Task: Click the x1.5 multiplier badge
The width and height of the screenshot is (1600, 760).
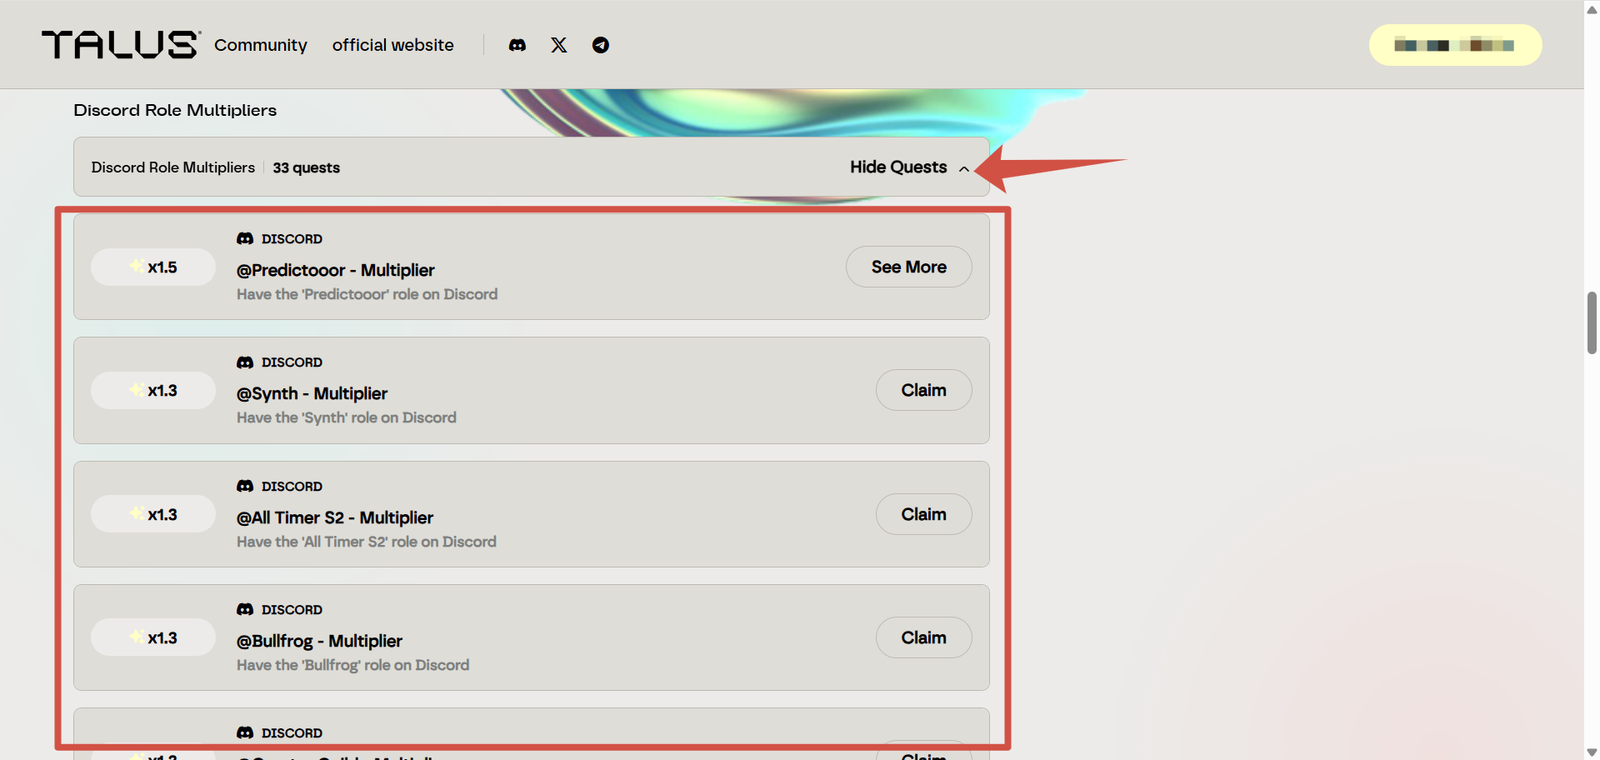Action: pos(153,267)
